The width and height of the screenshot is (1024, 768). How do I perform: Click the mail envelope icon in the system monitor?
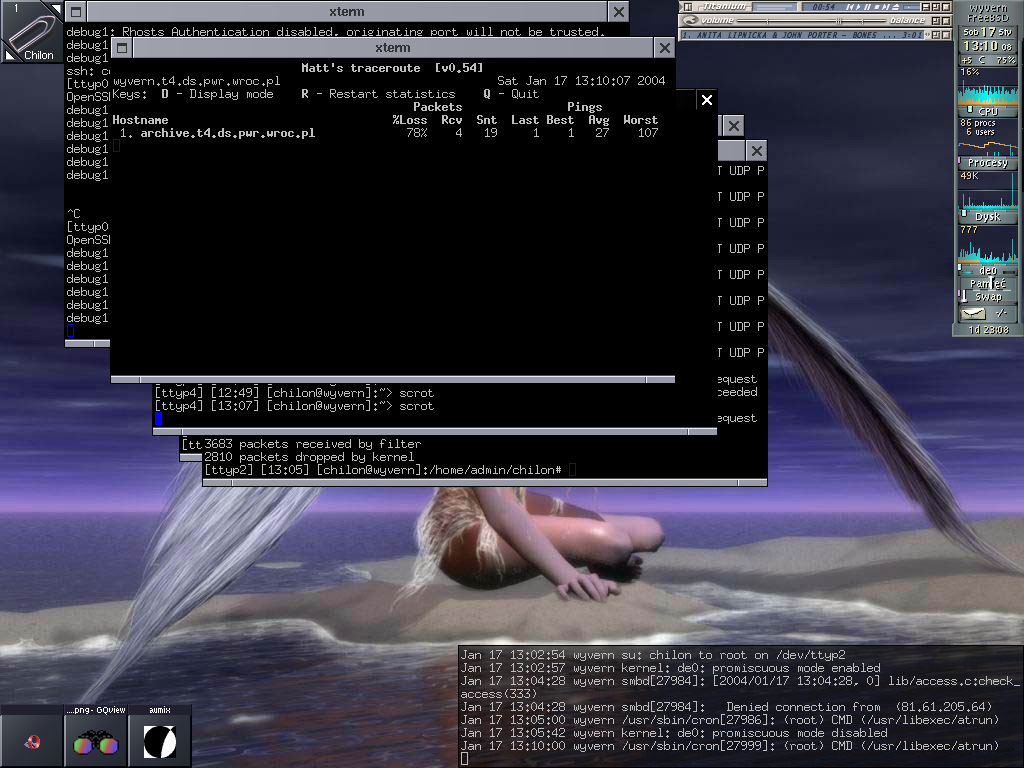(973, 314)
